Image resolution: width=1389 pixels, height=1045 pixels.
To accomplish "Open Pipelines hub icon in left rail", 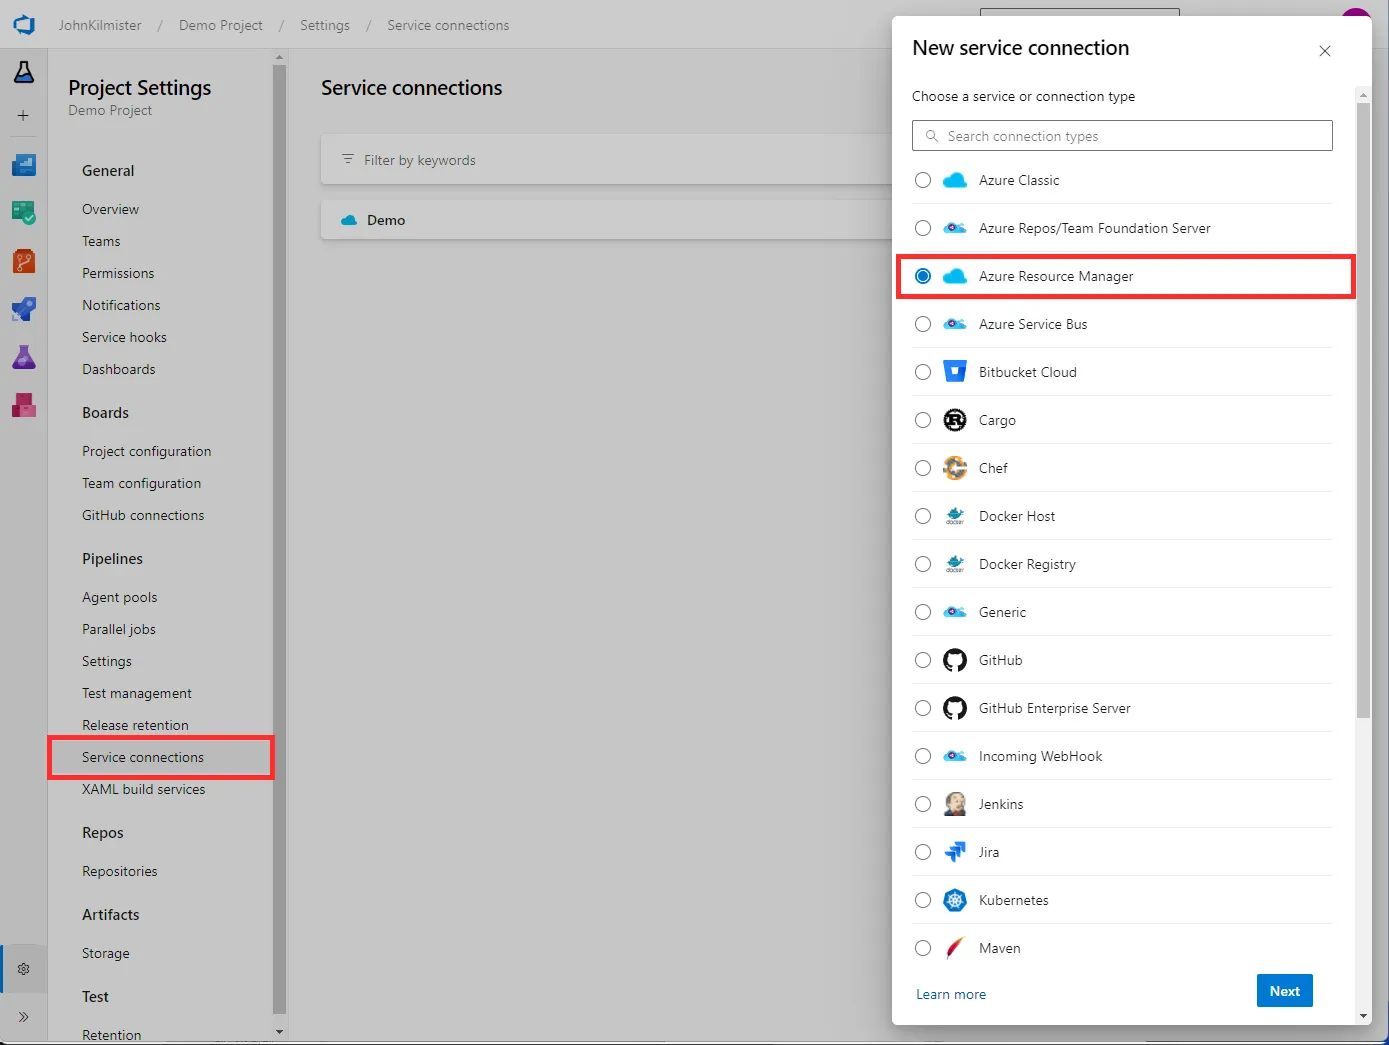I will coord(24,309).
